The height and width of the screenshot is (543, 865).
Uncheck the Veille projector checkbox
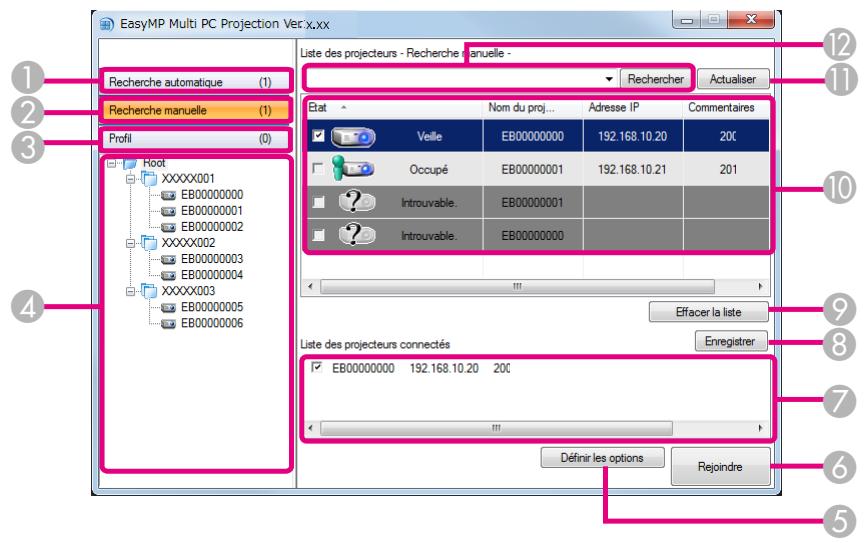point(318,135)
